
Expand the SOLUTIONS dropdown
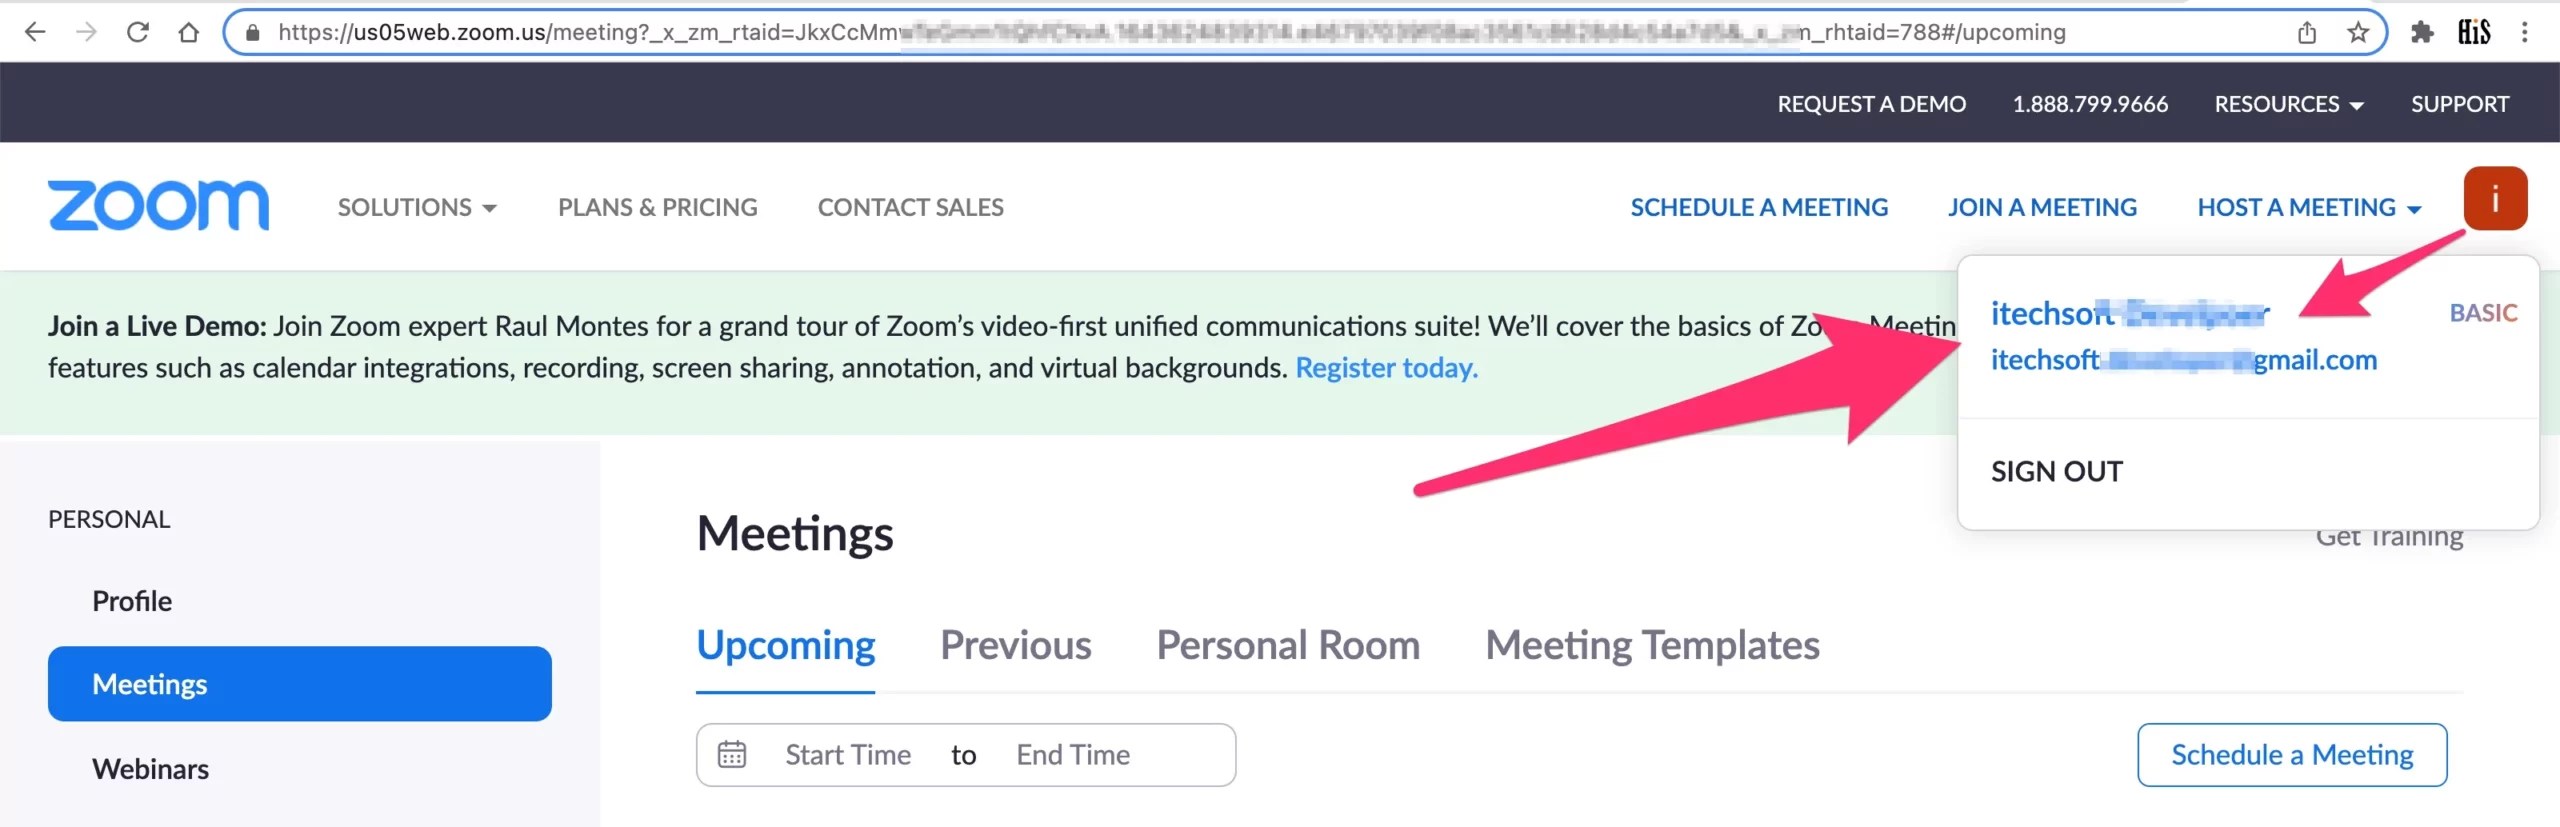(417, 207)
